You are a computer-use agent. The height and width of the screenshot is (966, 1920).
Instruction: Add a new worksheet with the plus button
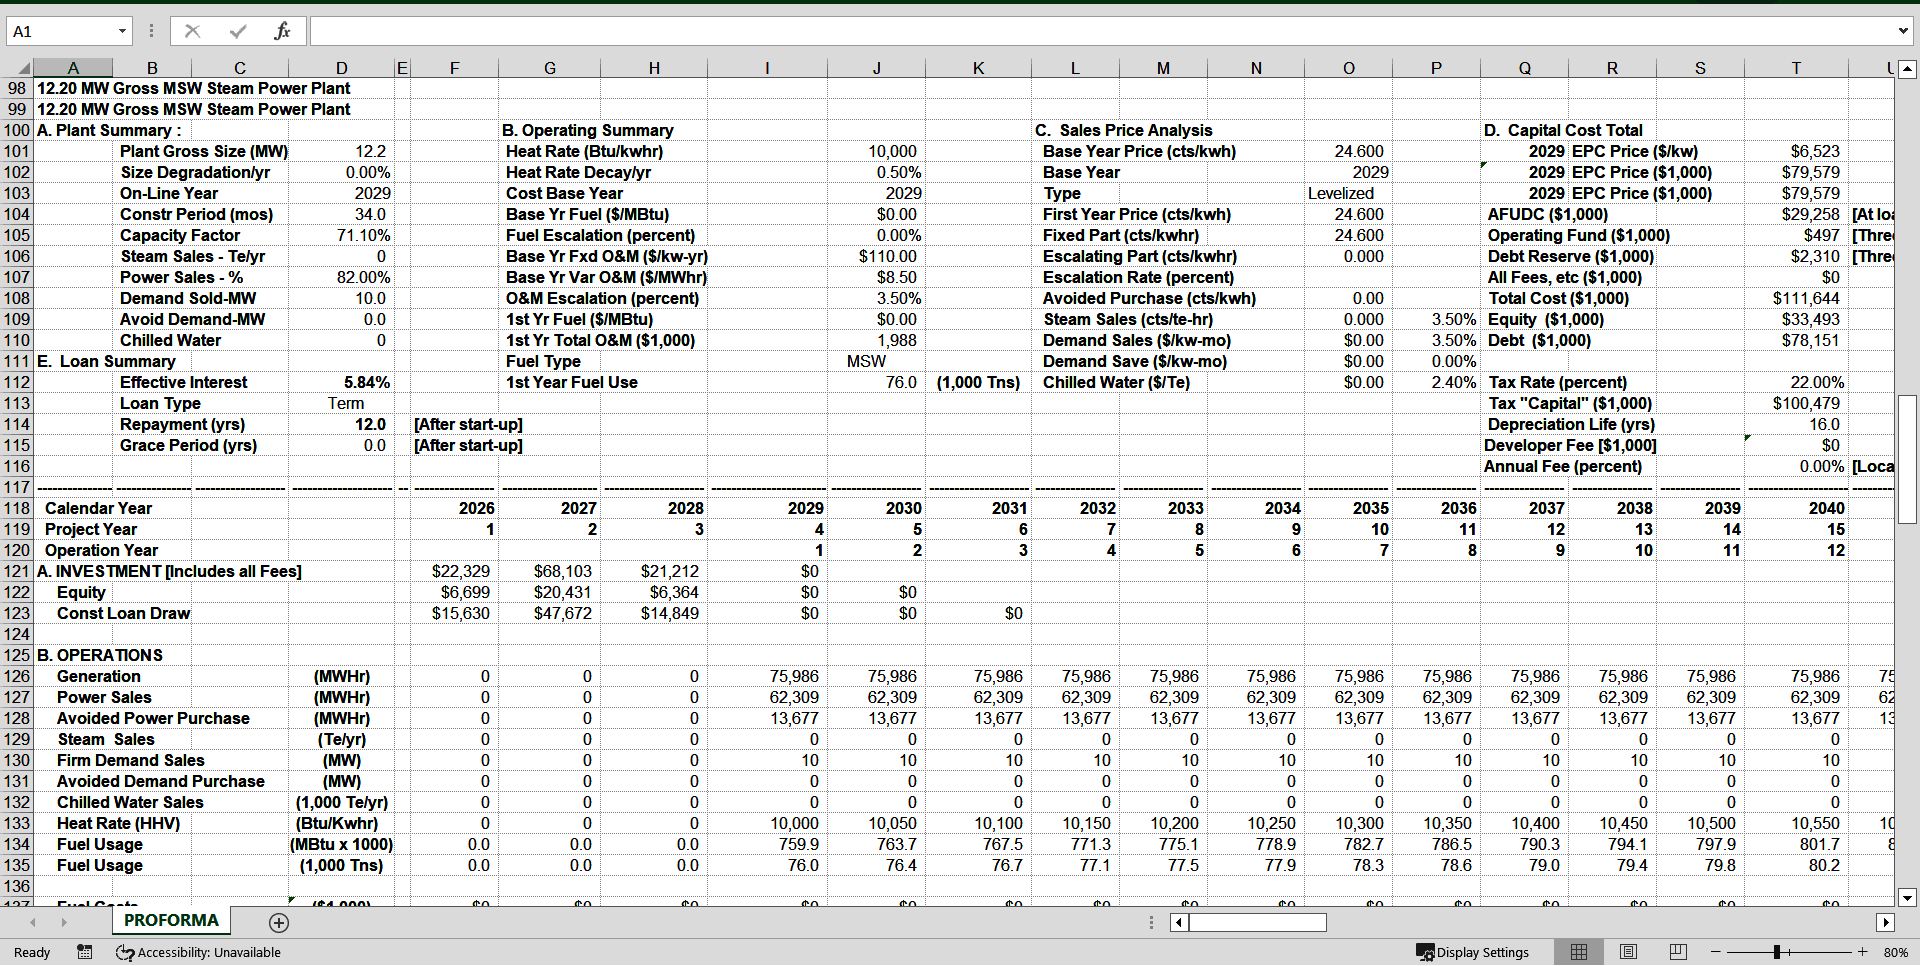(279, 922)
